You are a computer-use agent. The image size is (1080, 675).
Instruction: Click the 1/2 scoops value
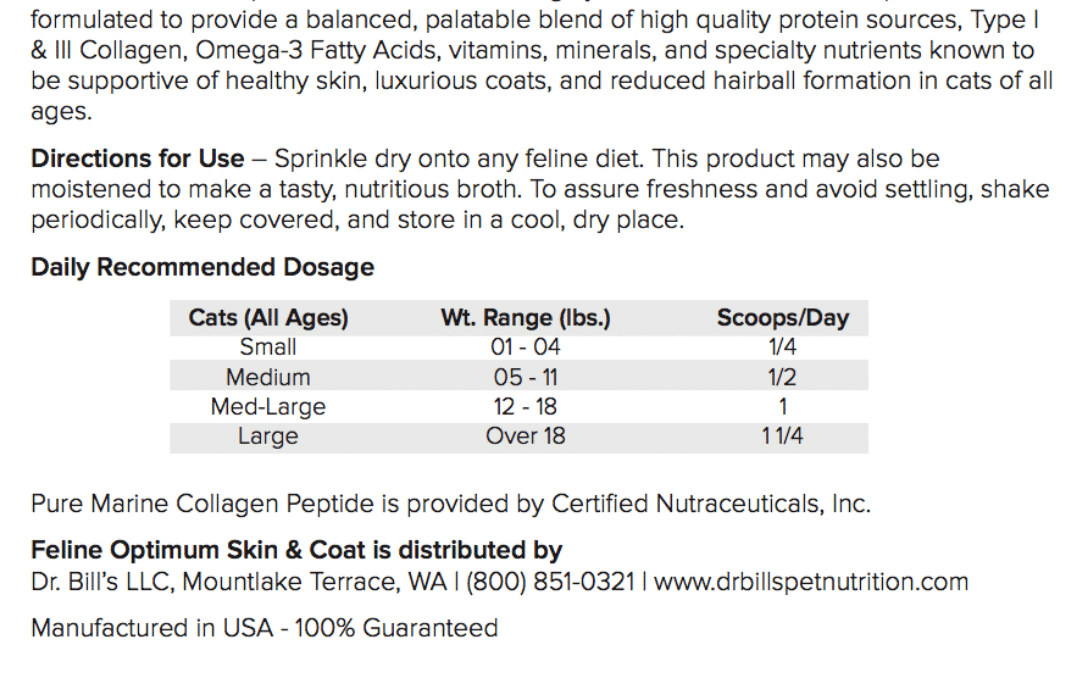pos(782,377)
